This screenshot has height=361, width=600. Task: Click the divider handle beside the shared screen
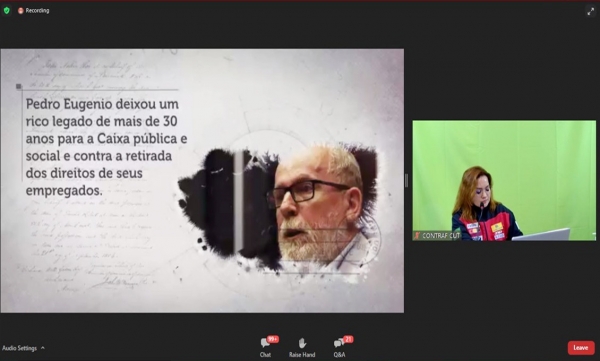click(x=406, y=181)
